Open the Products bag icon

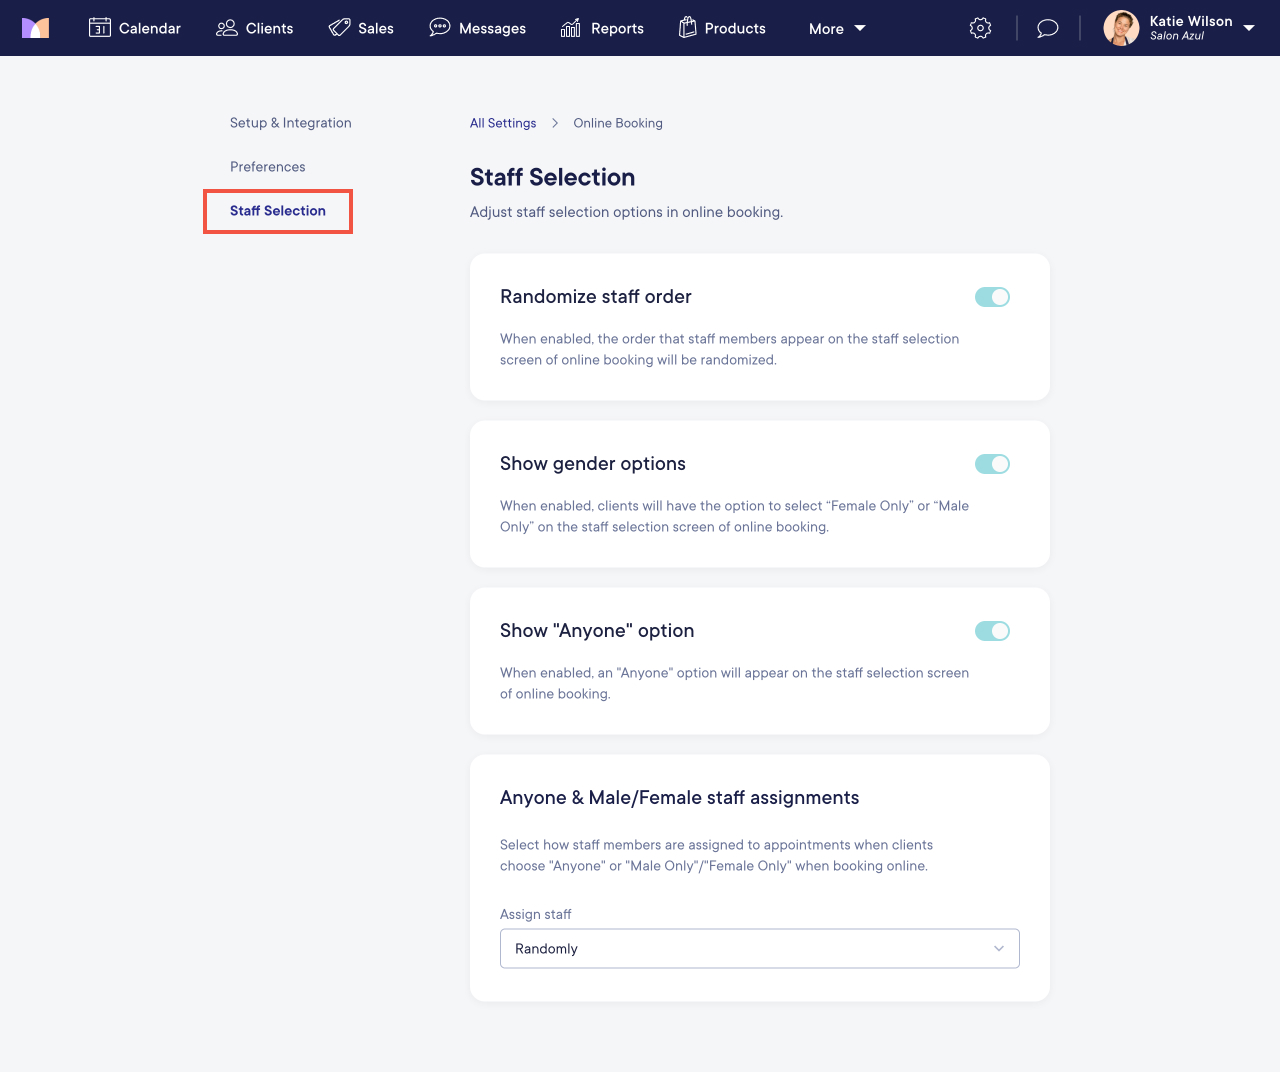[688, 28]
